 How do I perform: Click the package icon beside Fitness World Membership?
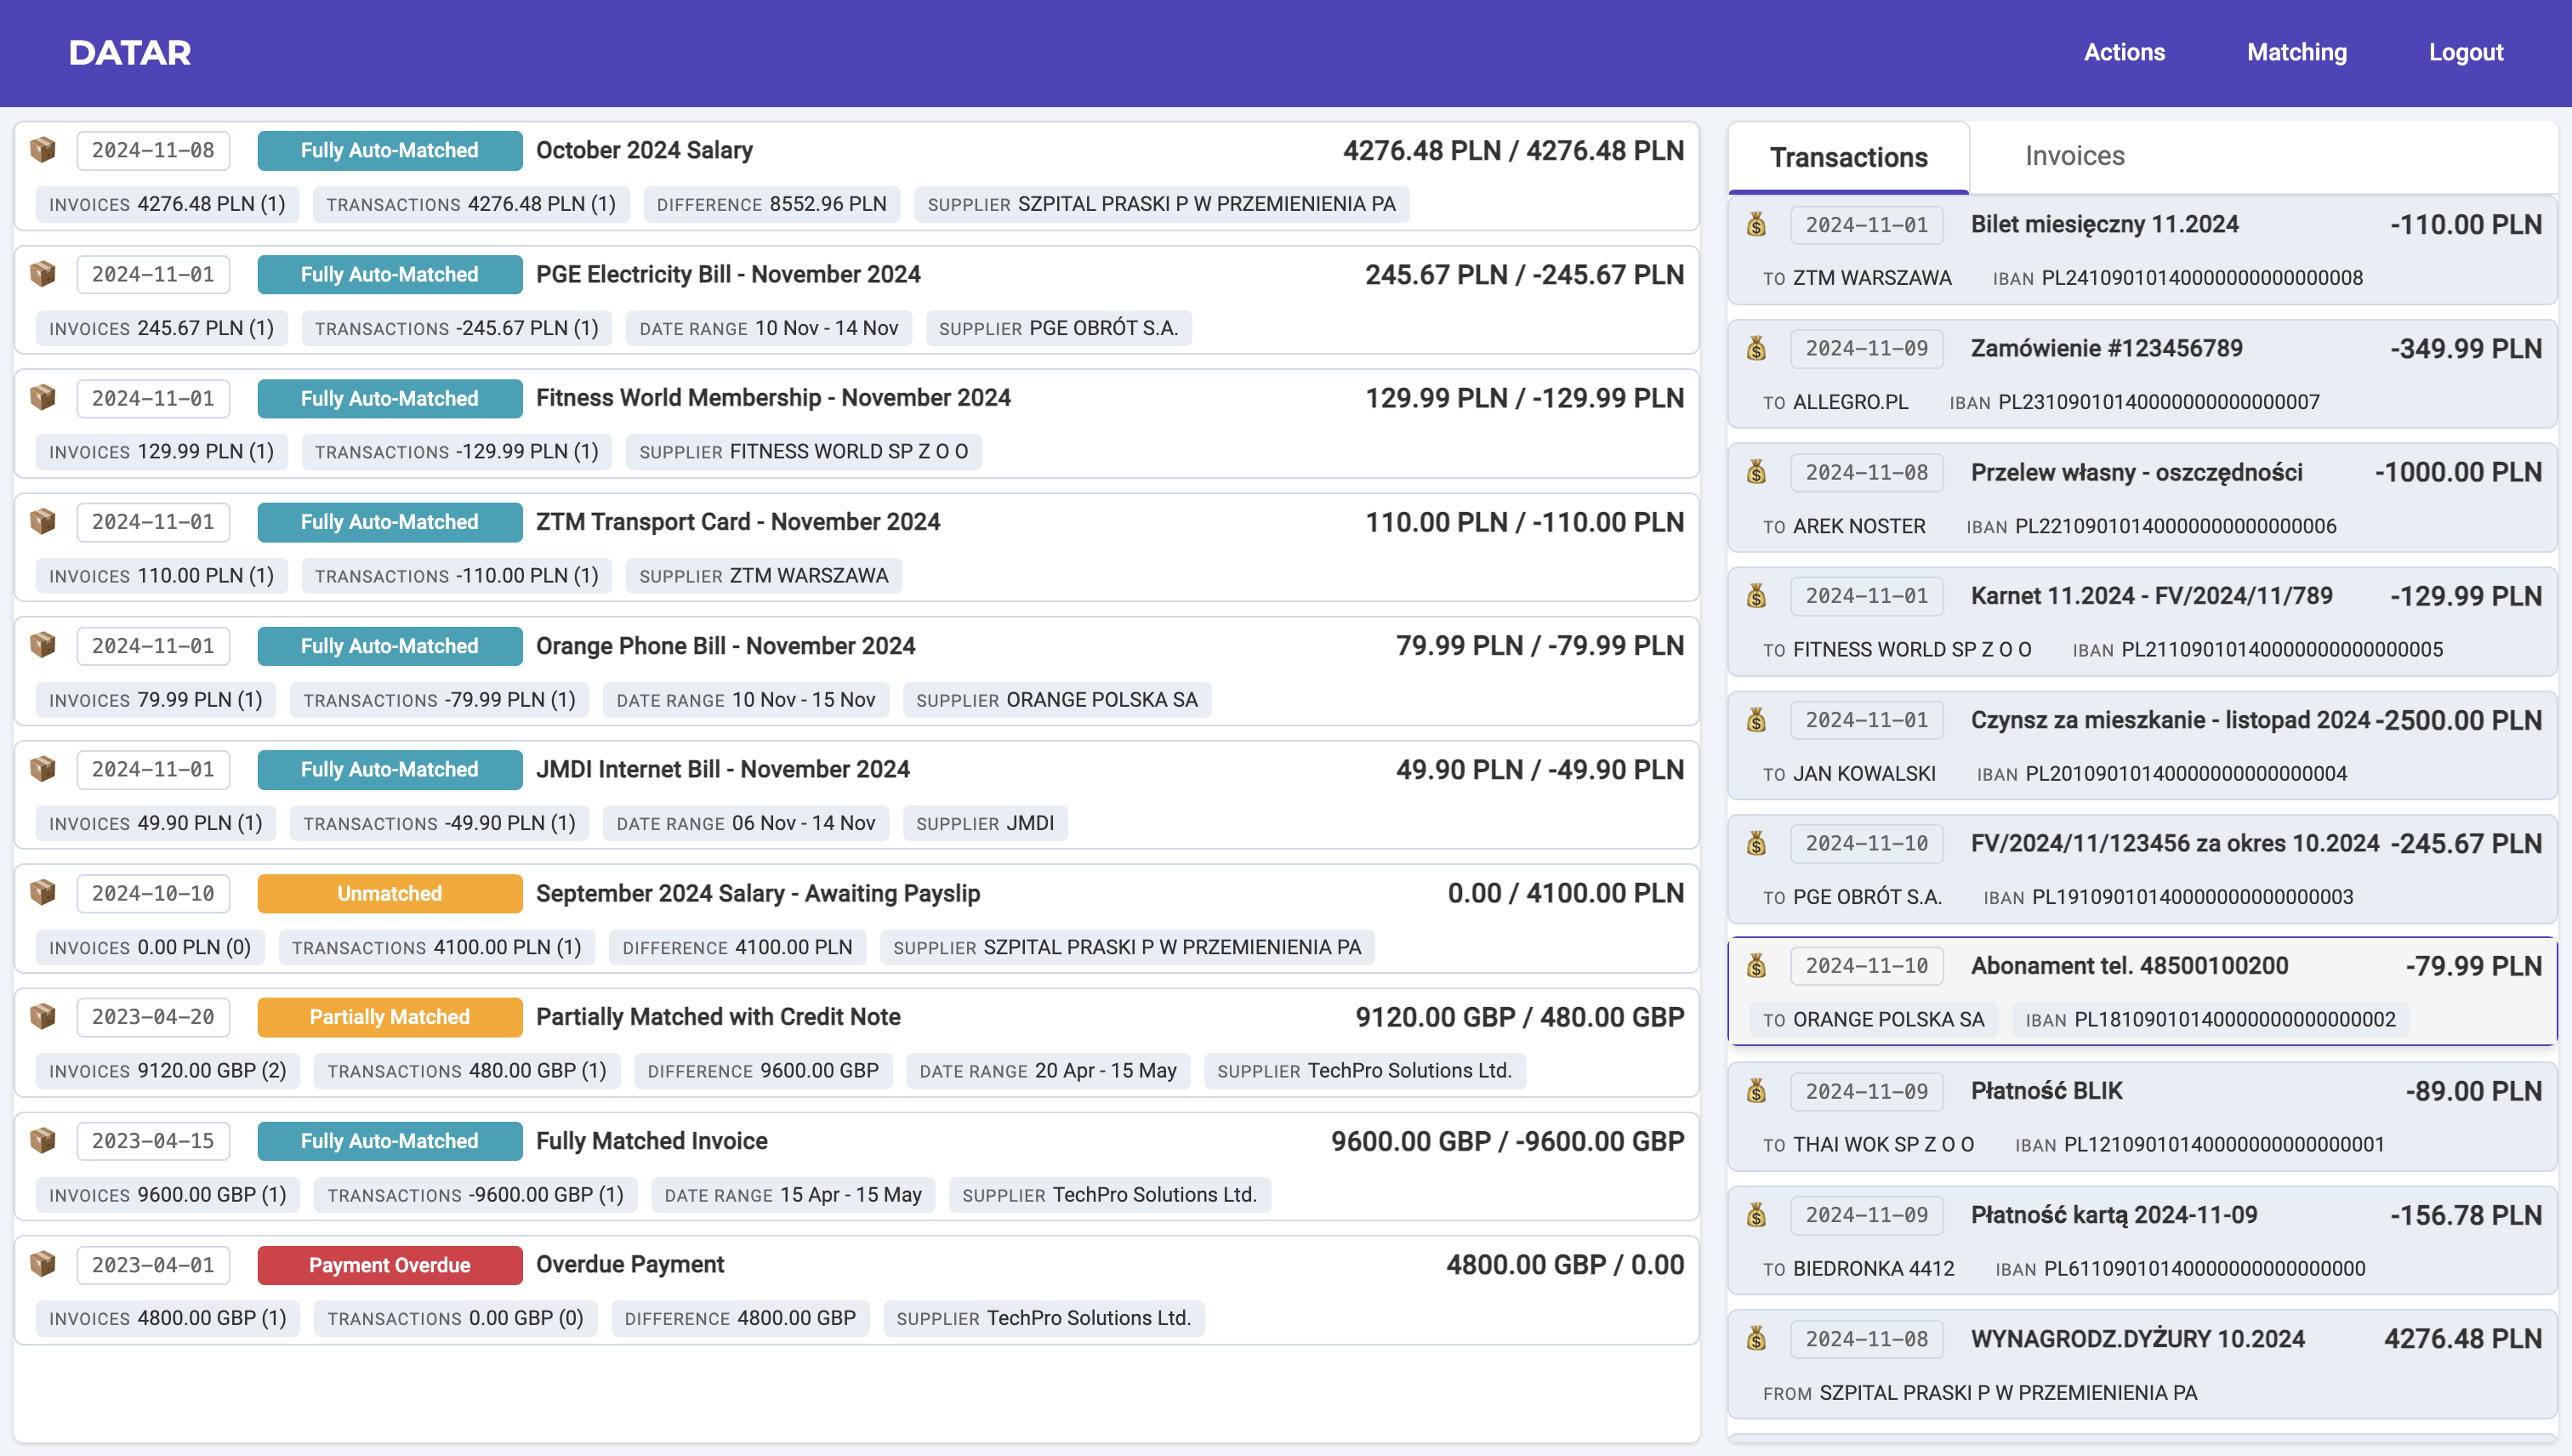(42, 398)
